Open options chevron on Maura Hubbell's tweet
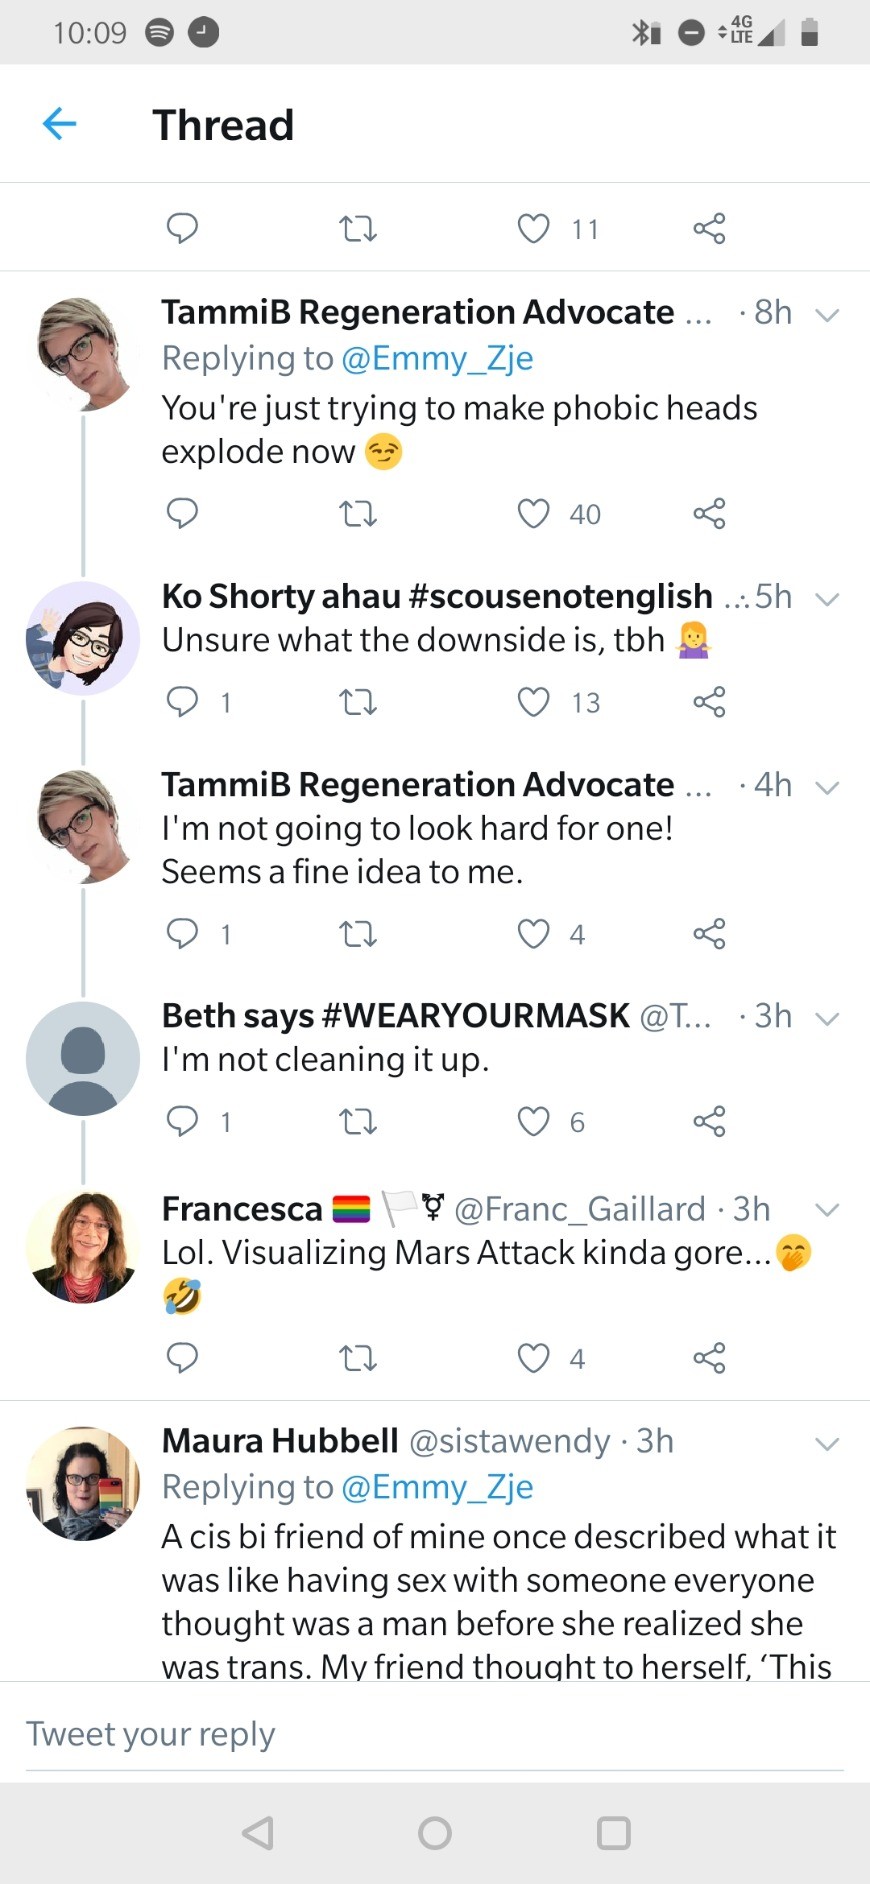Viewport: 870px width, 1884px height. tap(827, 1443)
